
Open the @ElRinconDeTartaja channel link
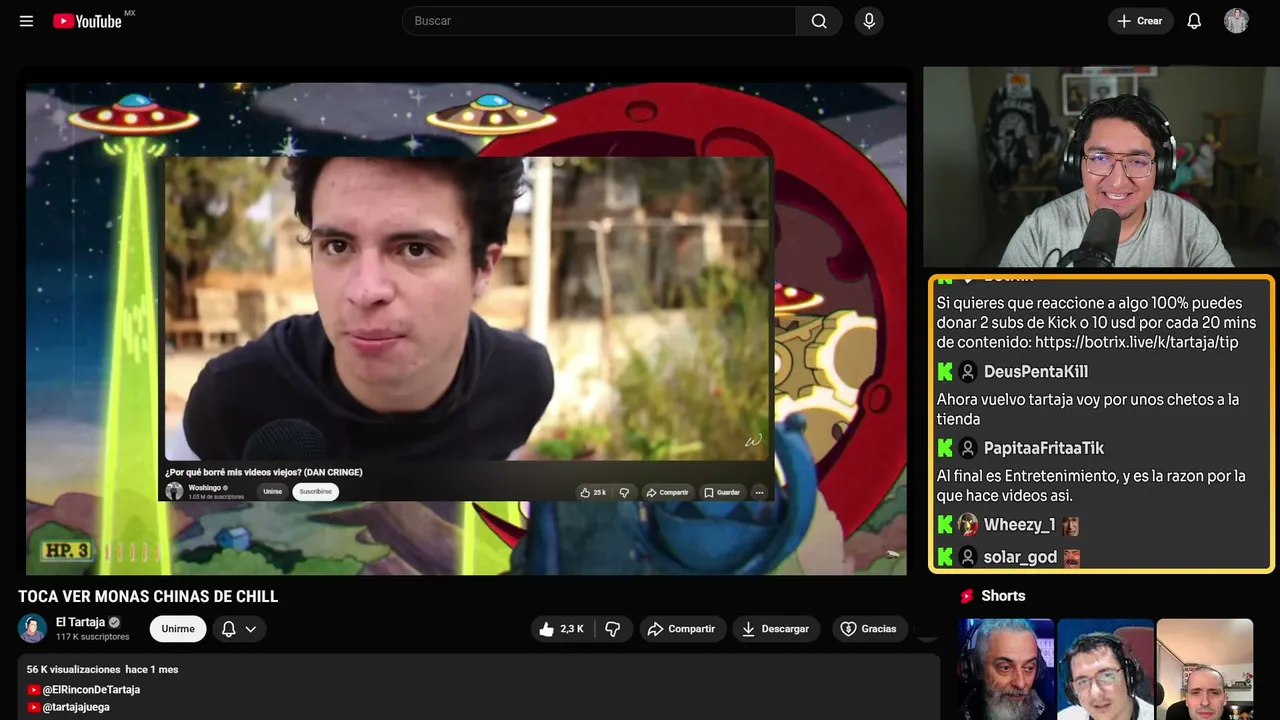coord(91,690)
